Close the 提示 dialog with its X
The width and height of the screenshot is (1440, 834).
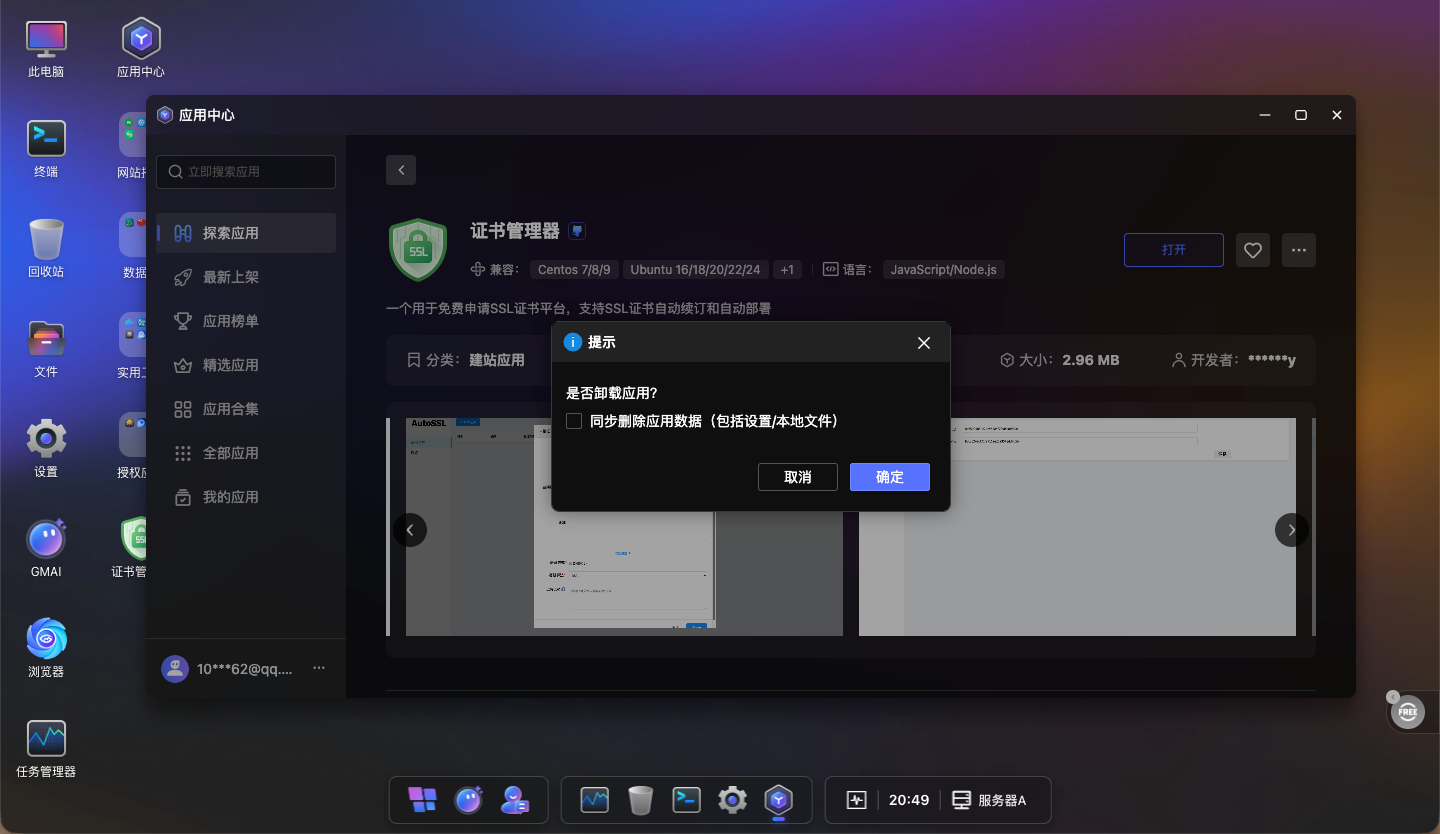[924, 343]
